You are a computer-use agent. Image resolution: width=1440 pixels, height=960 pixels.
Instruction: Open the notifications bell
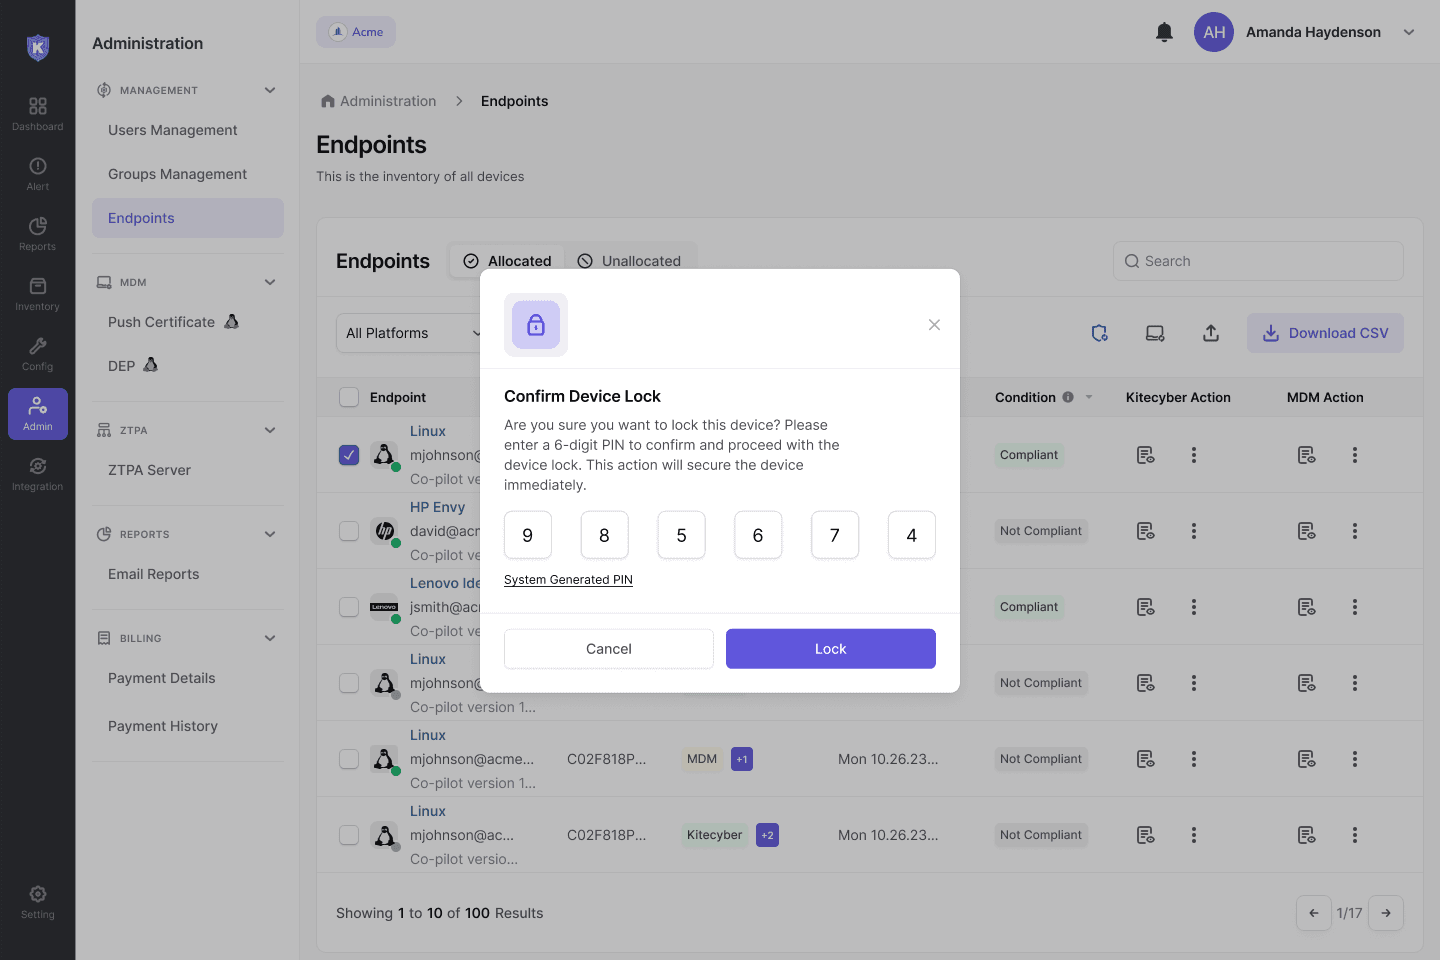[x=1164, y=32]
